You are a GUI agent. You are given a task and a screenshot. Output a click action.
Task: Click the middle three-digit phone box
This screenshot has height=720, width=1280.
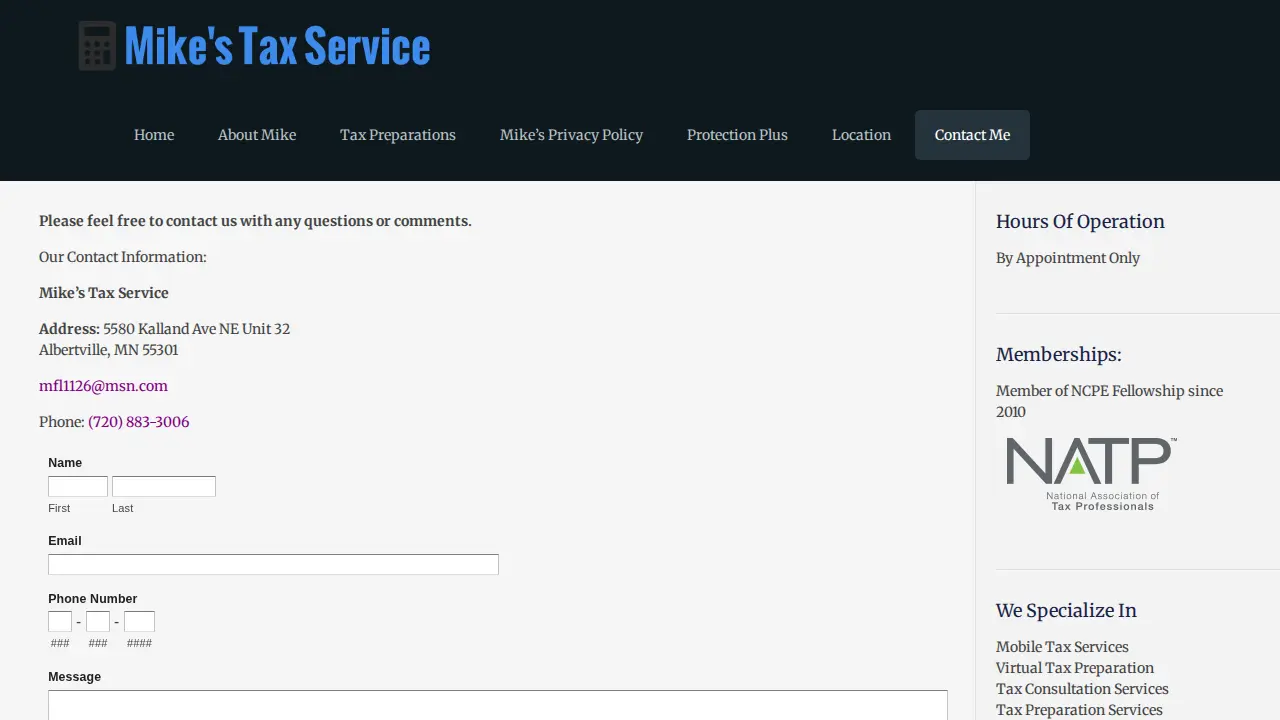tap(98, 622)
